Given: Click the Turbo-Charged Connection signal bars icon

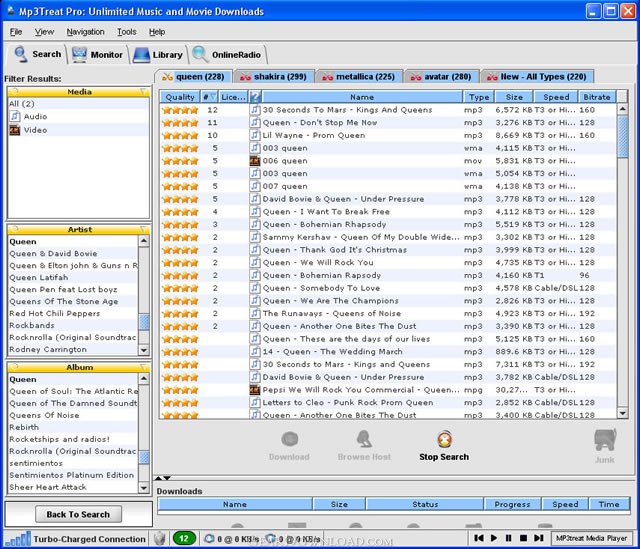Looking at the screenshot, I should [x=18, y=538].
